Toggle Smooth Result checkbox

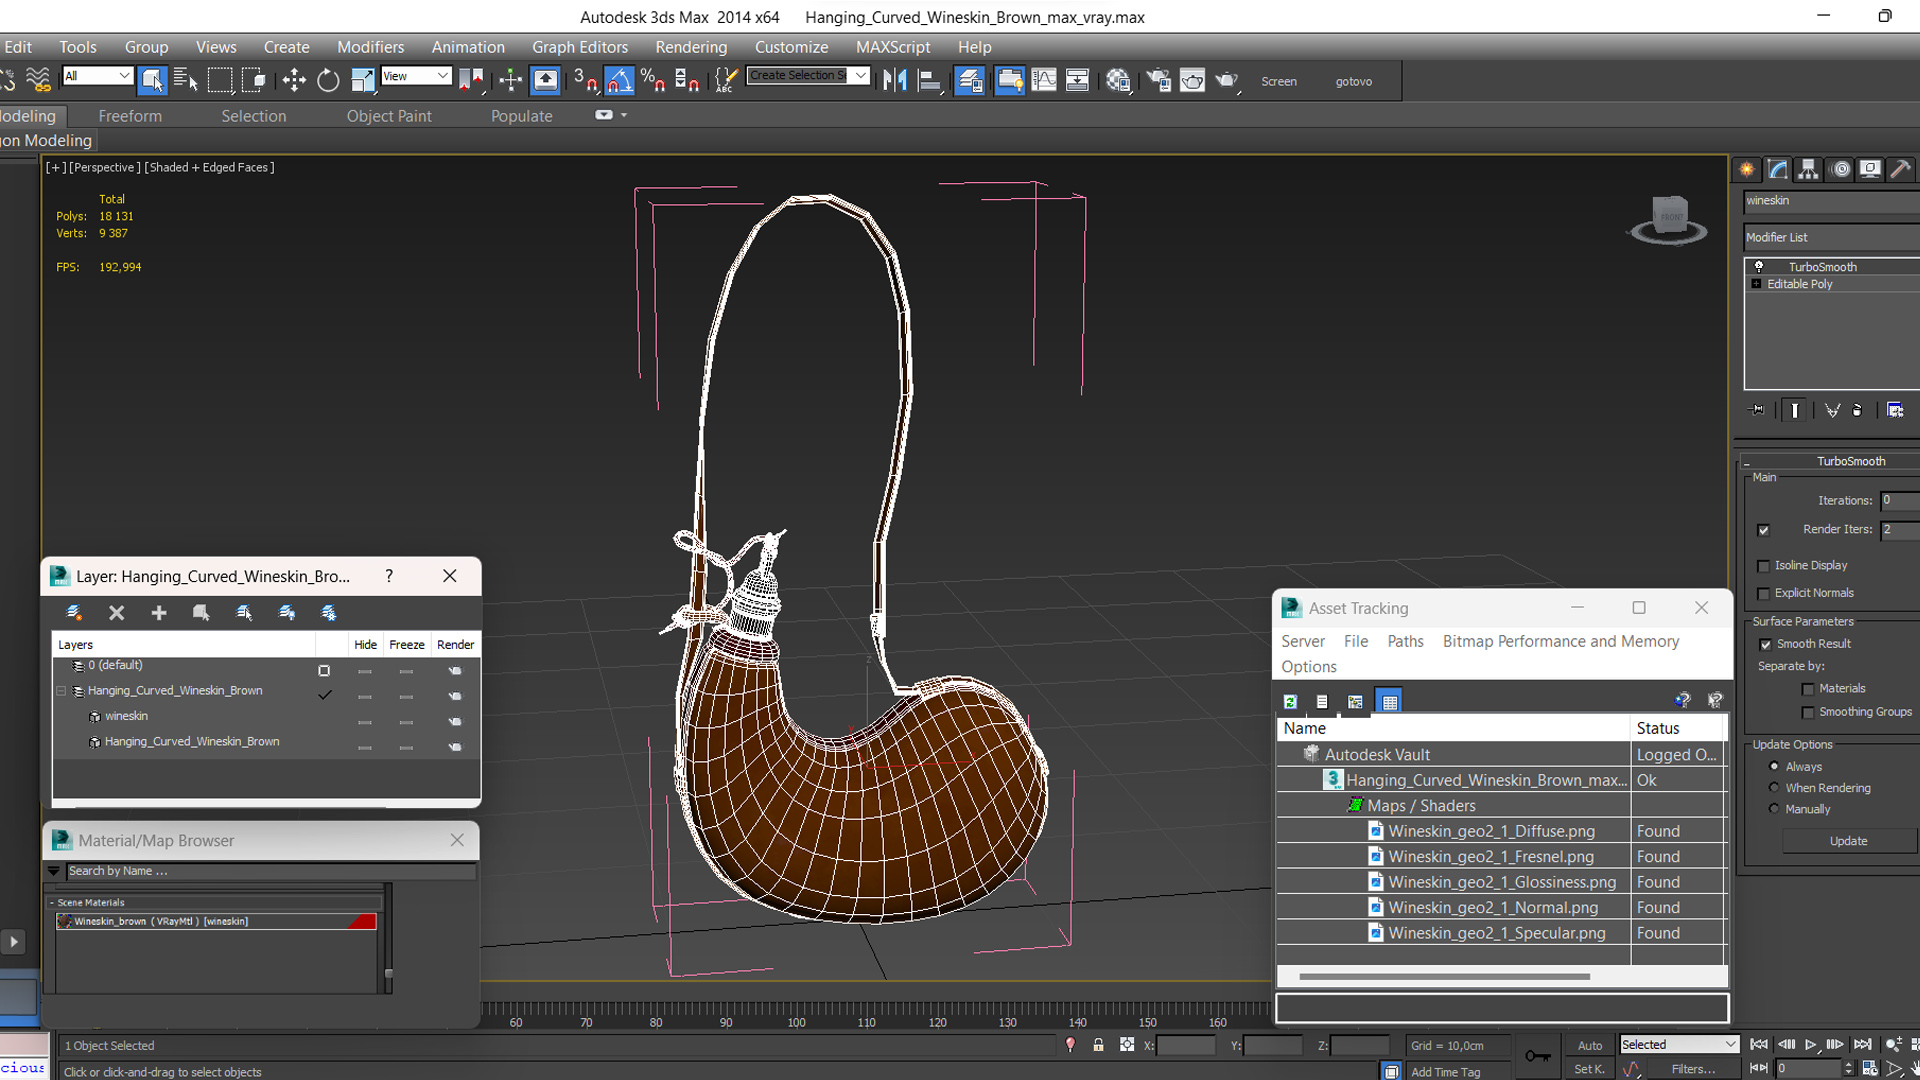coord(1766,645)
